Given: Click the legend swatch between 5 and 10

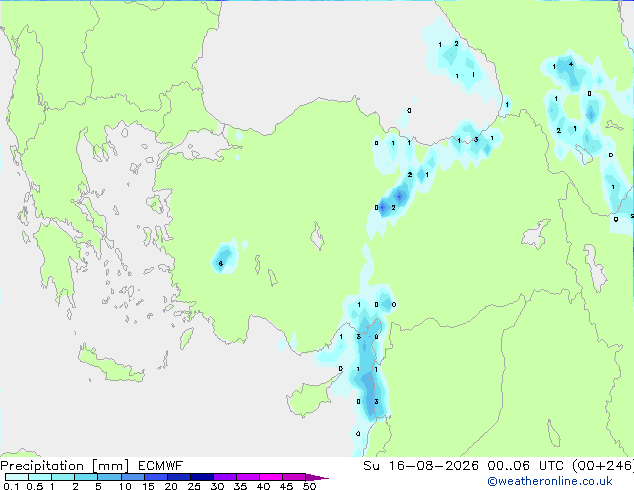Looking at the screenshot, I should tap(109, 477).
